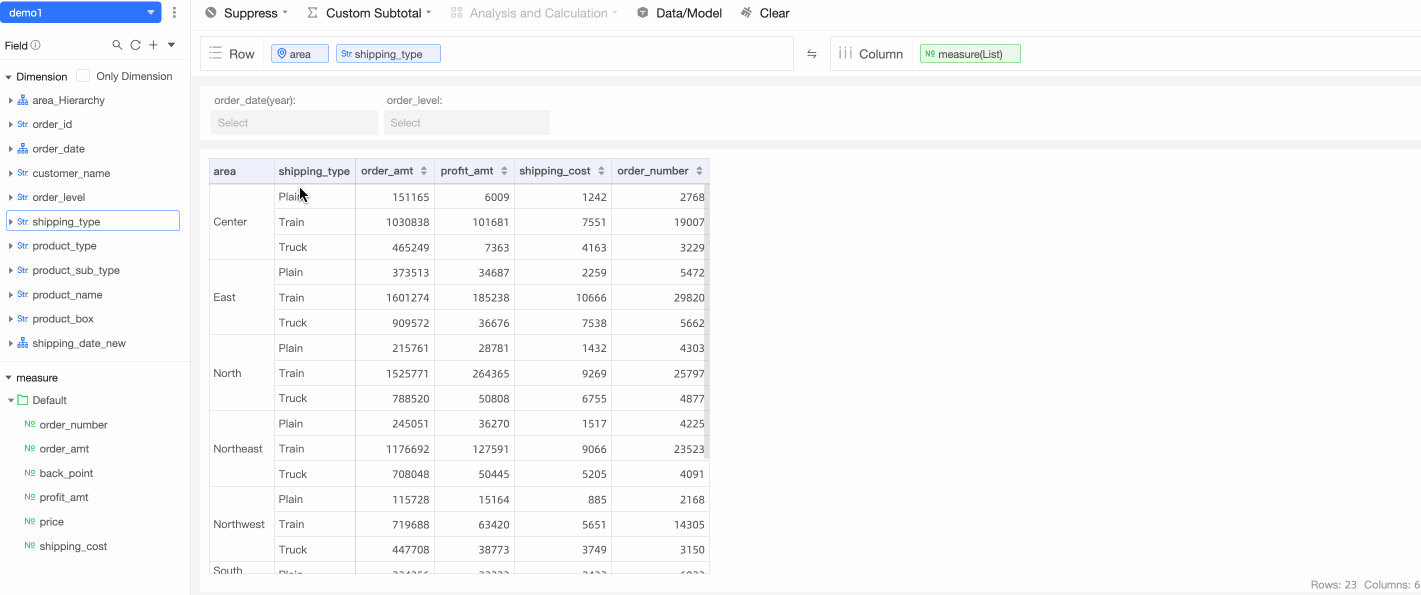This screenshot has height=595, width=1421.
Task: Click the Field info icon
Action: tap(36, 45)
